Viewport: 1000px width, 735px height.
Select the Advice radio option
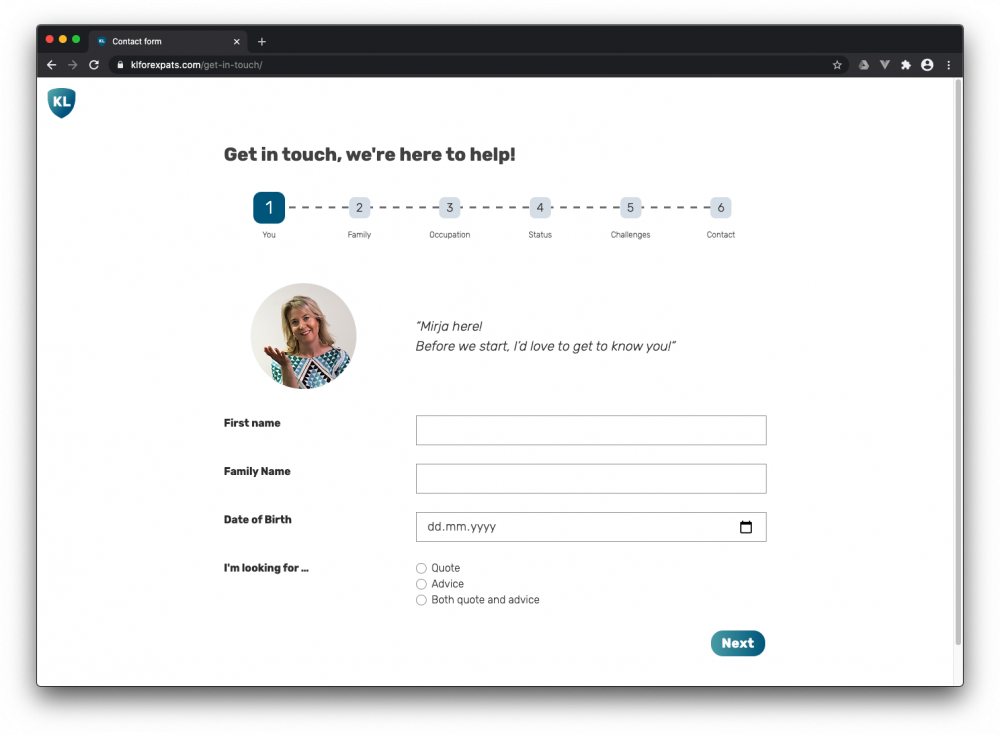click(x=421, y=584)
